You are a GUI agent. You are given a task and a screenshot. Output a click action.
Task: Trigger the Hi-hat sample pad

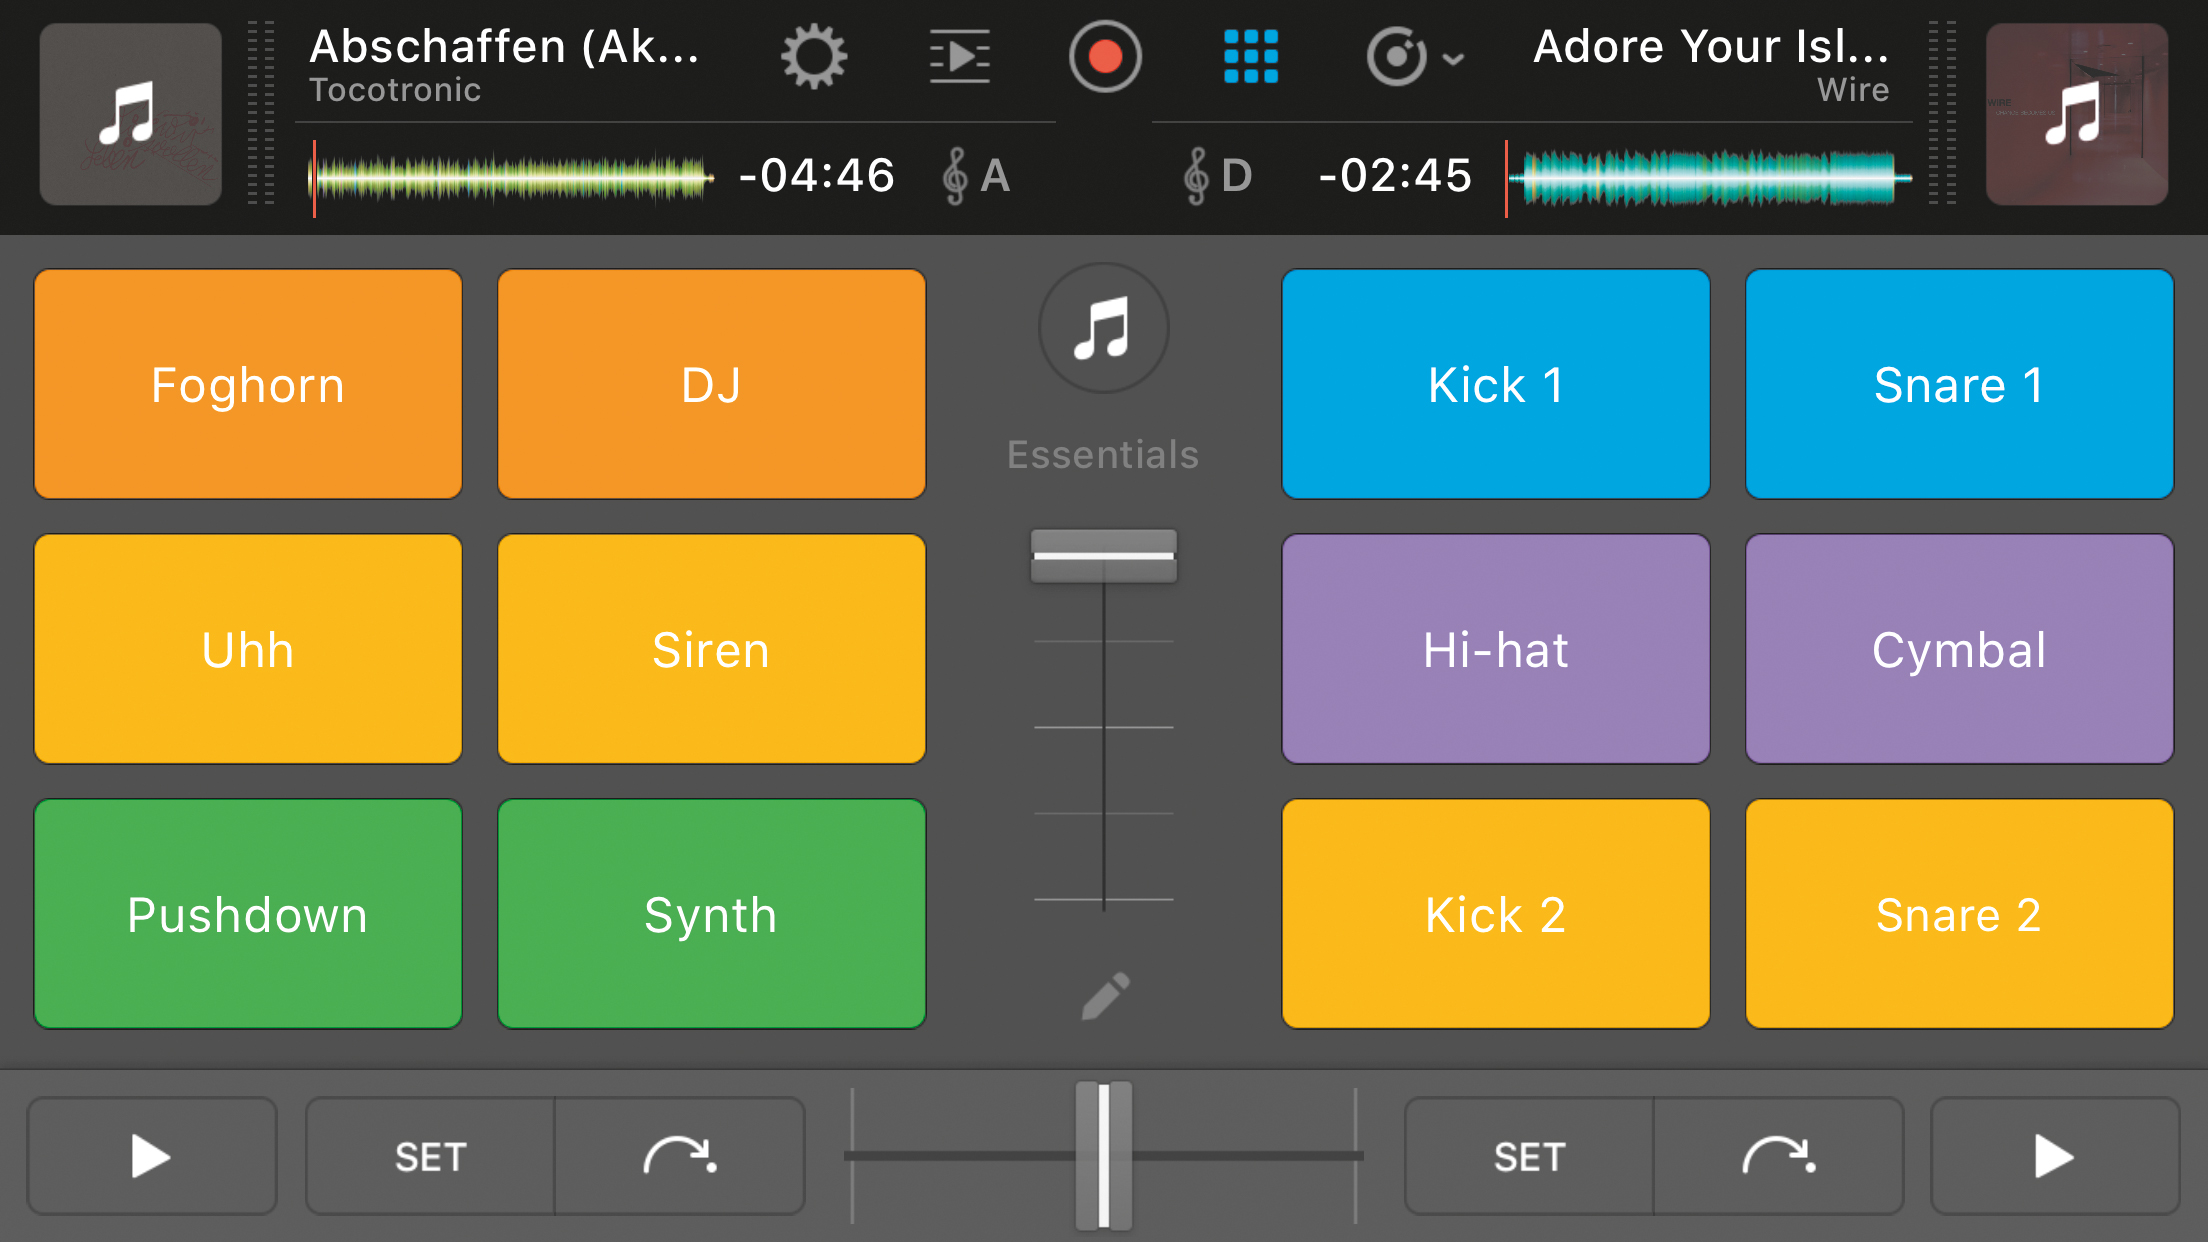click(1495, 649)
